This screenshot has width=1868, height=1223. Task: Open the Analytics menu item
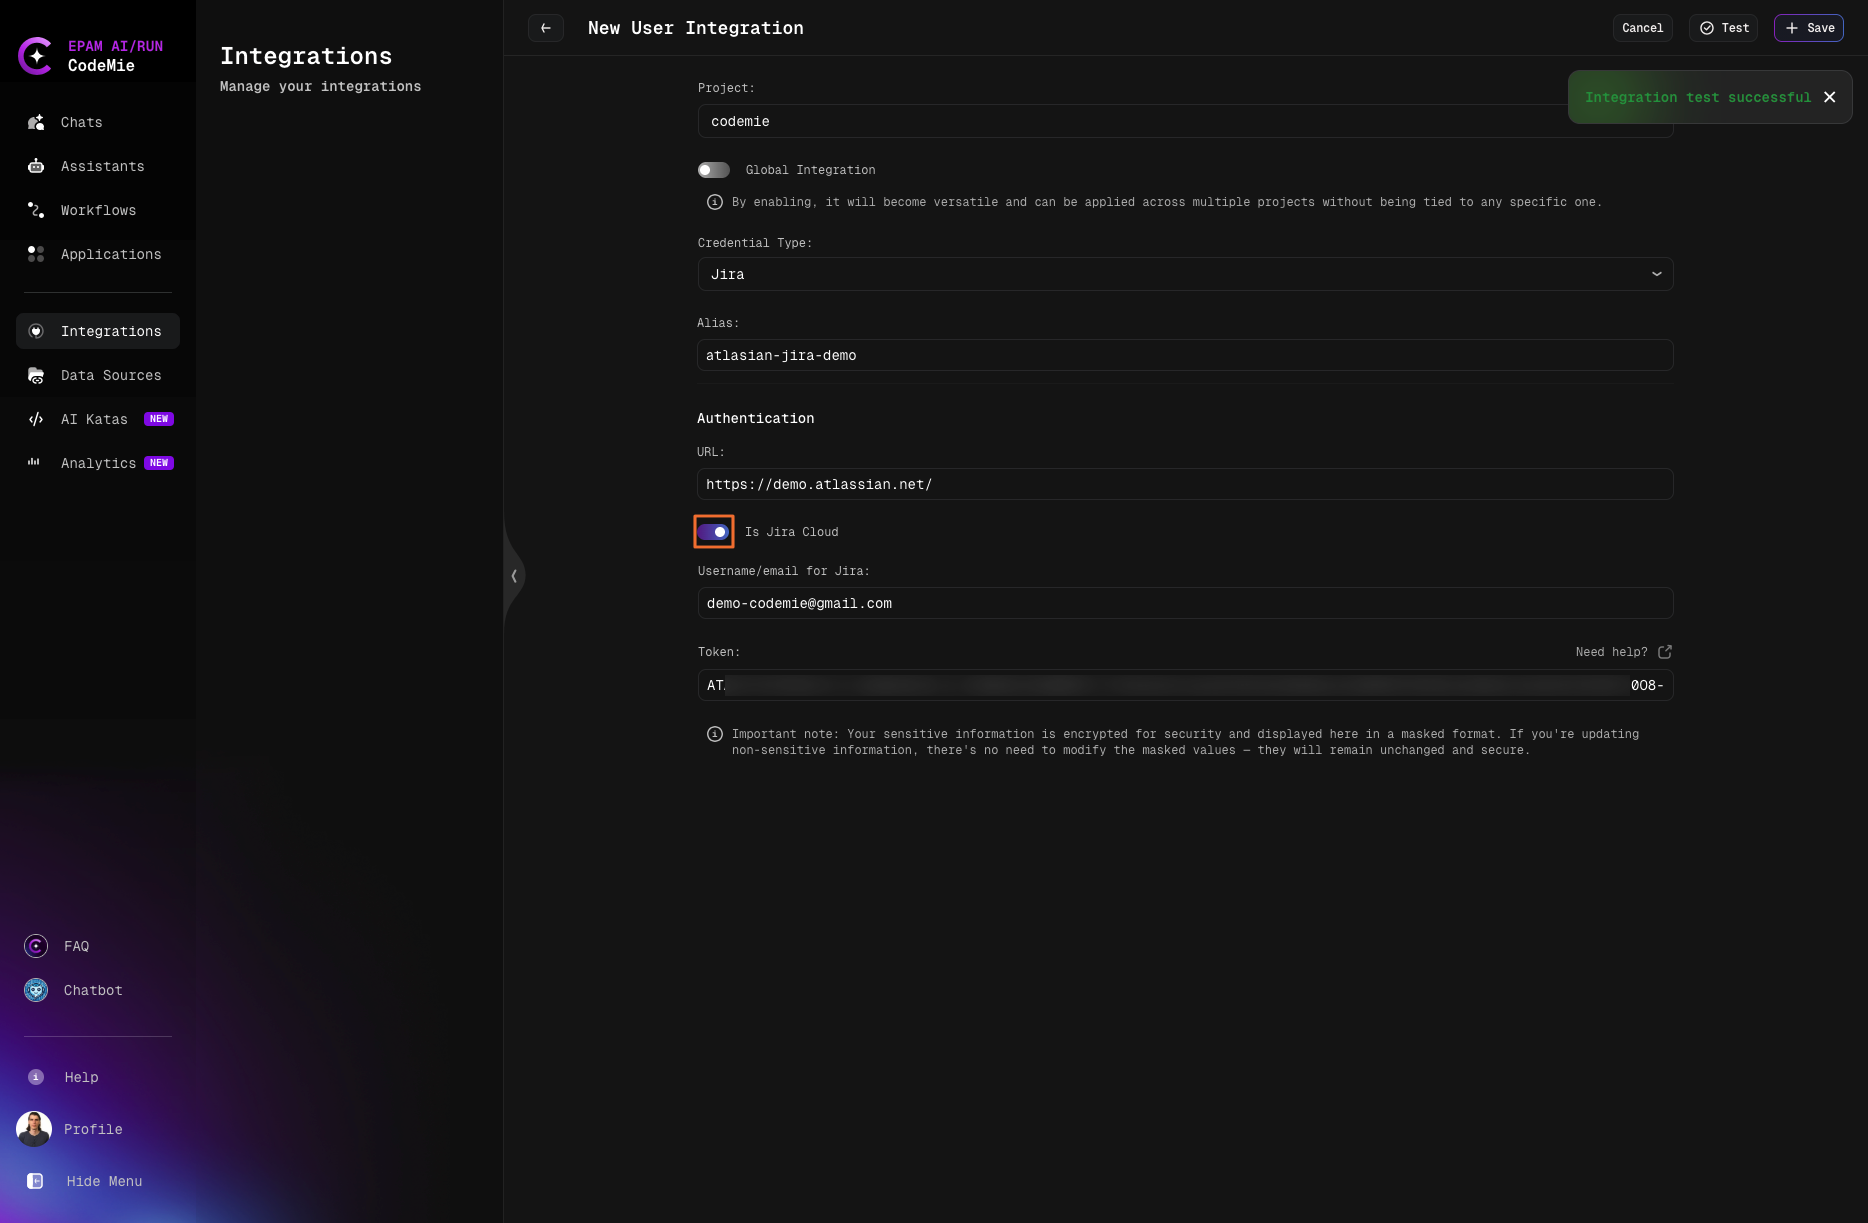tap(98, 463)
